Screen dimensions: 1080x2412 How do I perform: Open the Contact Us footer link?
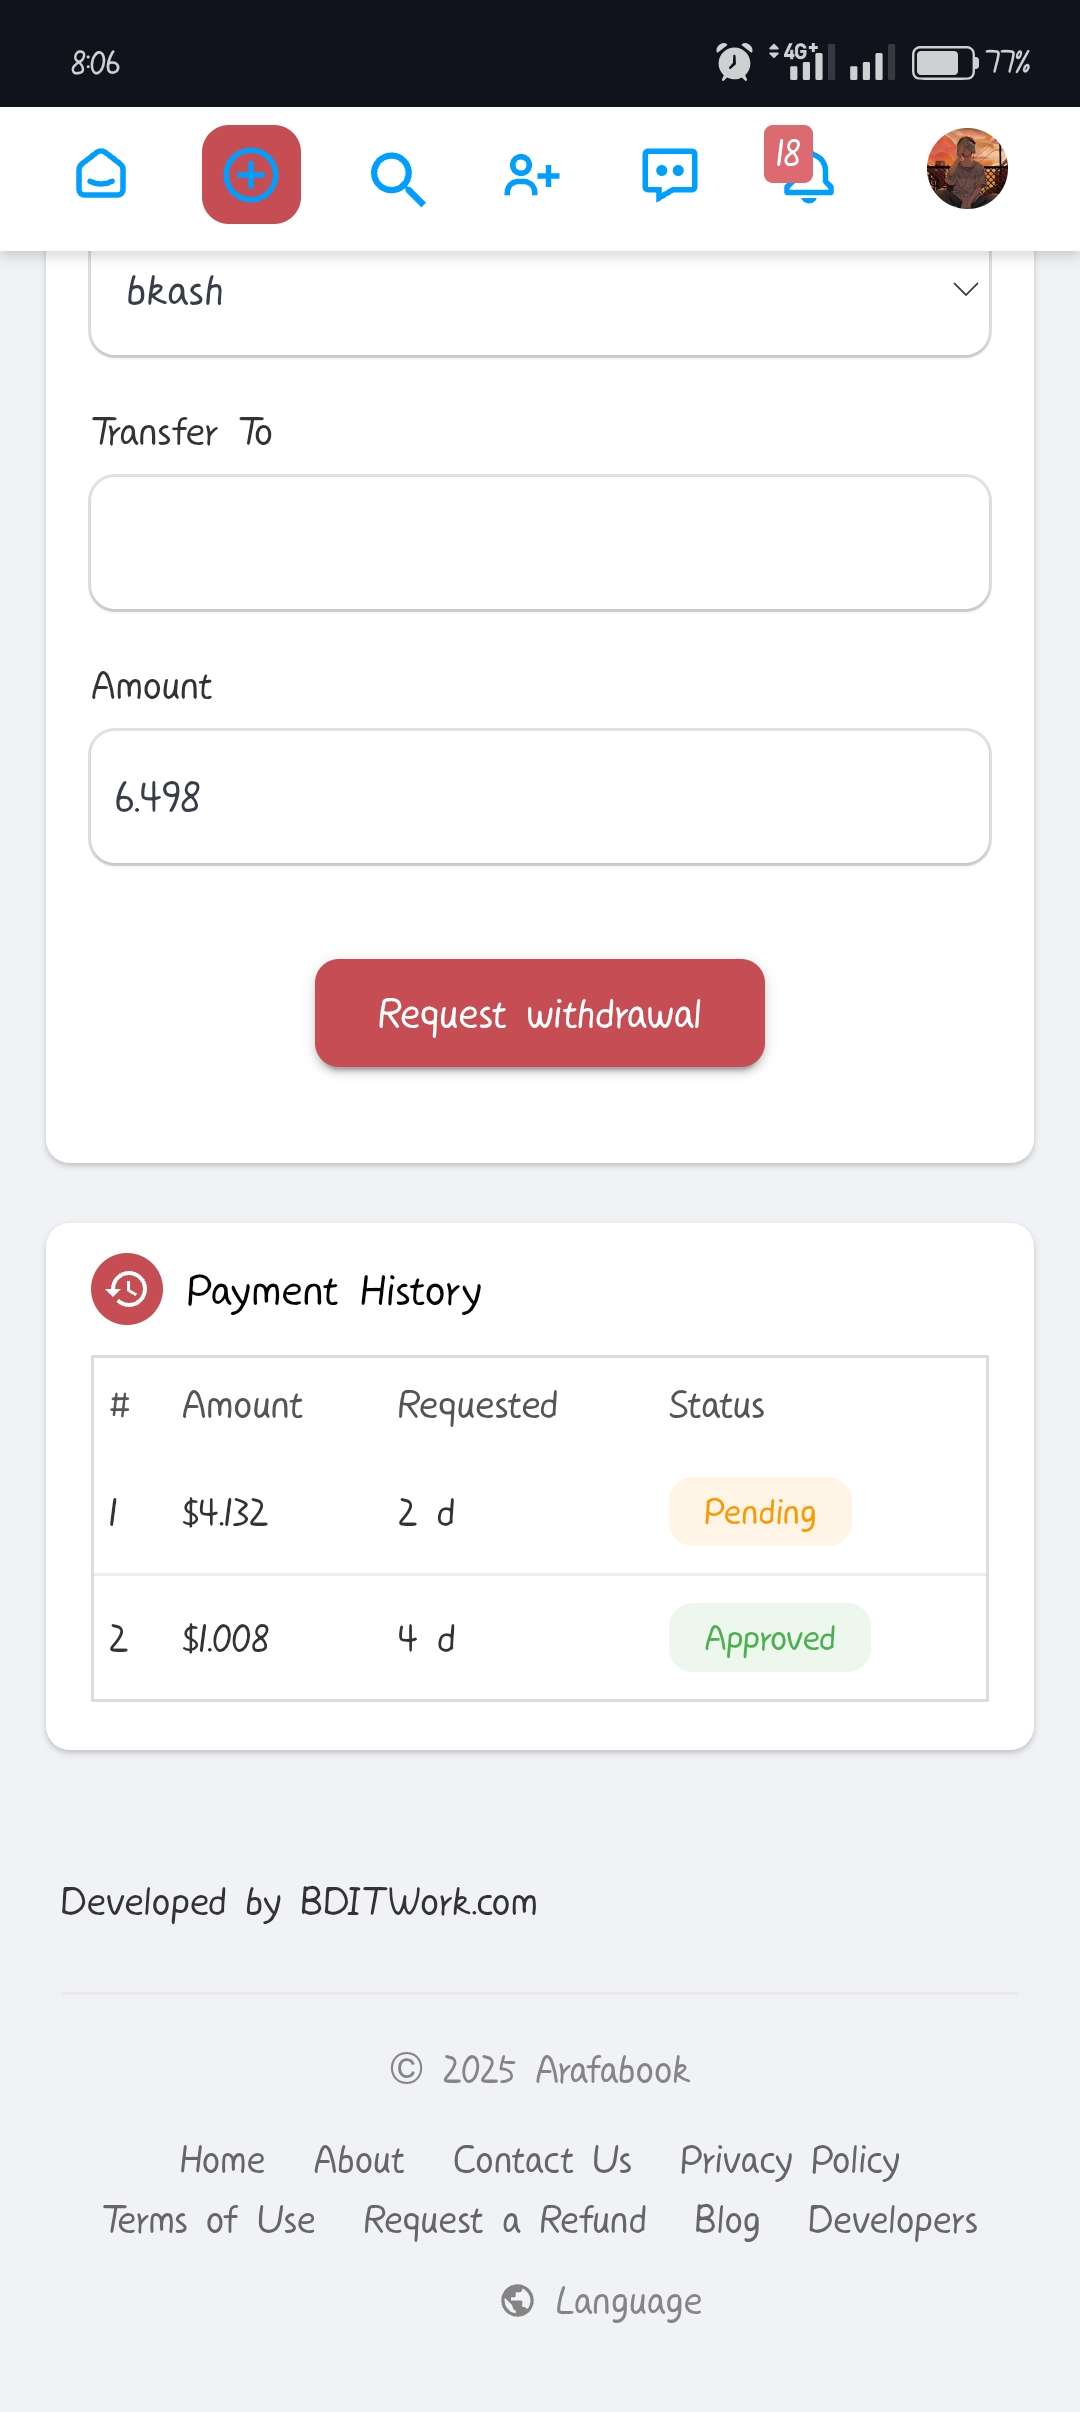pos(542,2160)
